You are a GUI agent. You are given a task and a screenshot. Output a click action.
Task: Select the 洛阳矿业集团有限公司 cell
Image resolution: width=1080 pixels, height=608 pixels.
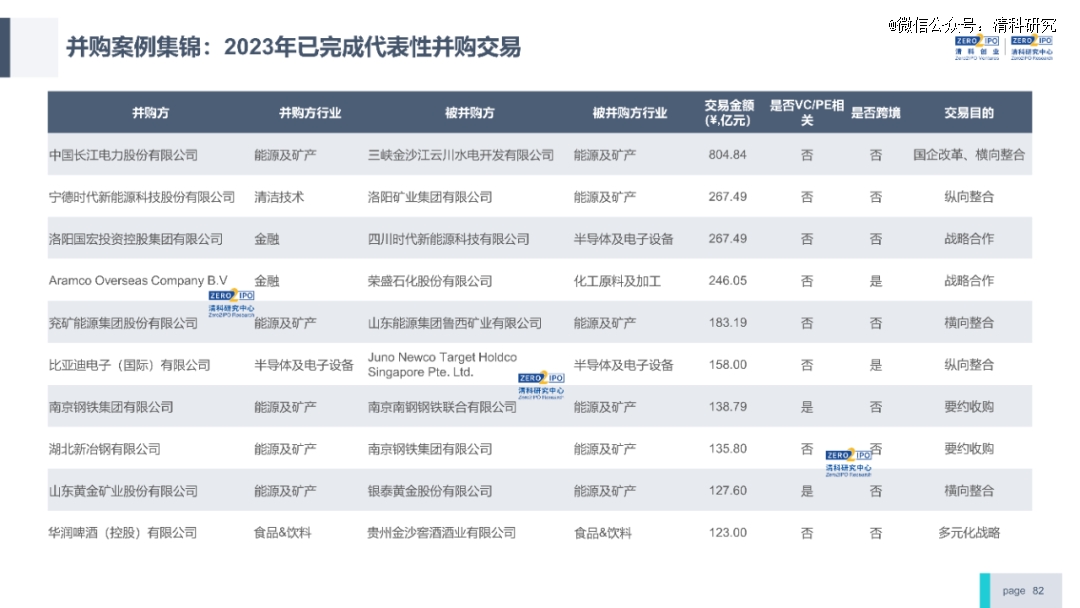[430, 197]
